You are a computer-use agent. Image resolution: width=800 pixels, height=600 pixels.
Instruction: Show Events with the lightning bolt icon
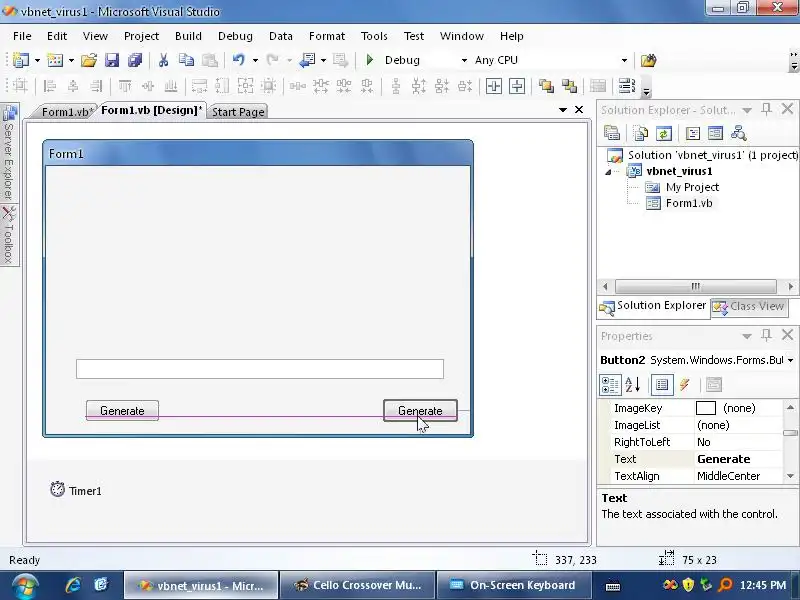tap(685, 385)
